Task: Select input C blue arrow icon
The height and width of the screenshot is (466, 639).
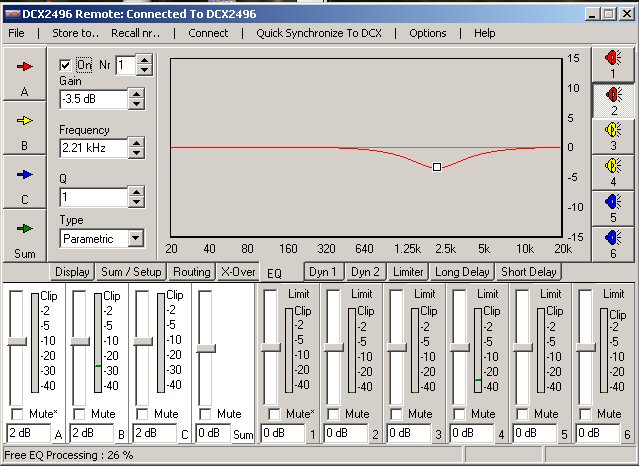Action: pos(24,174)
